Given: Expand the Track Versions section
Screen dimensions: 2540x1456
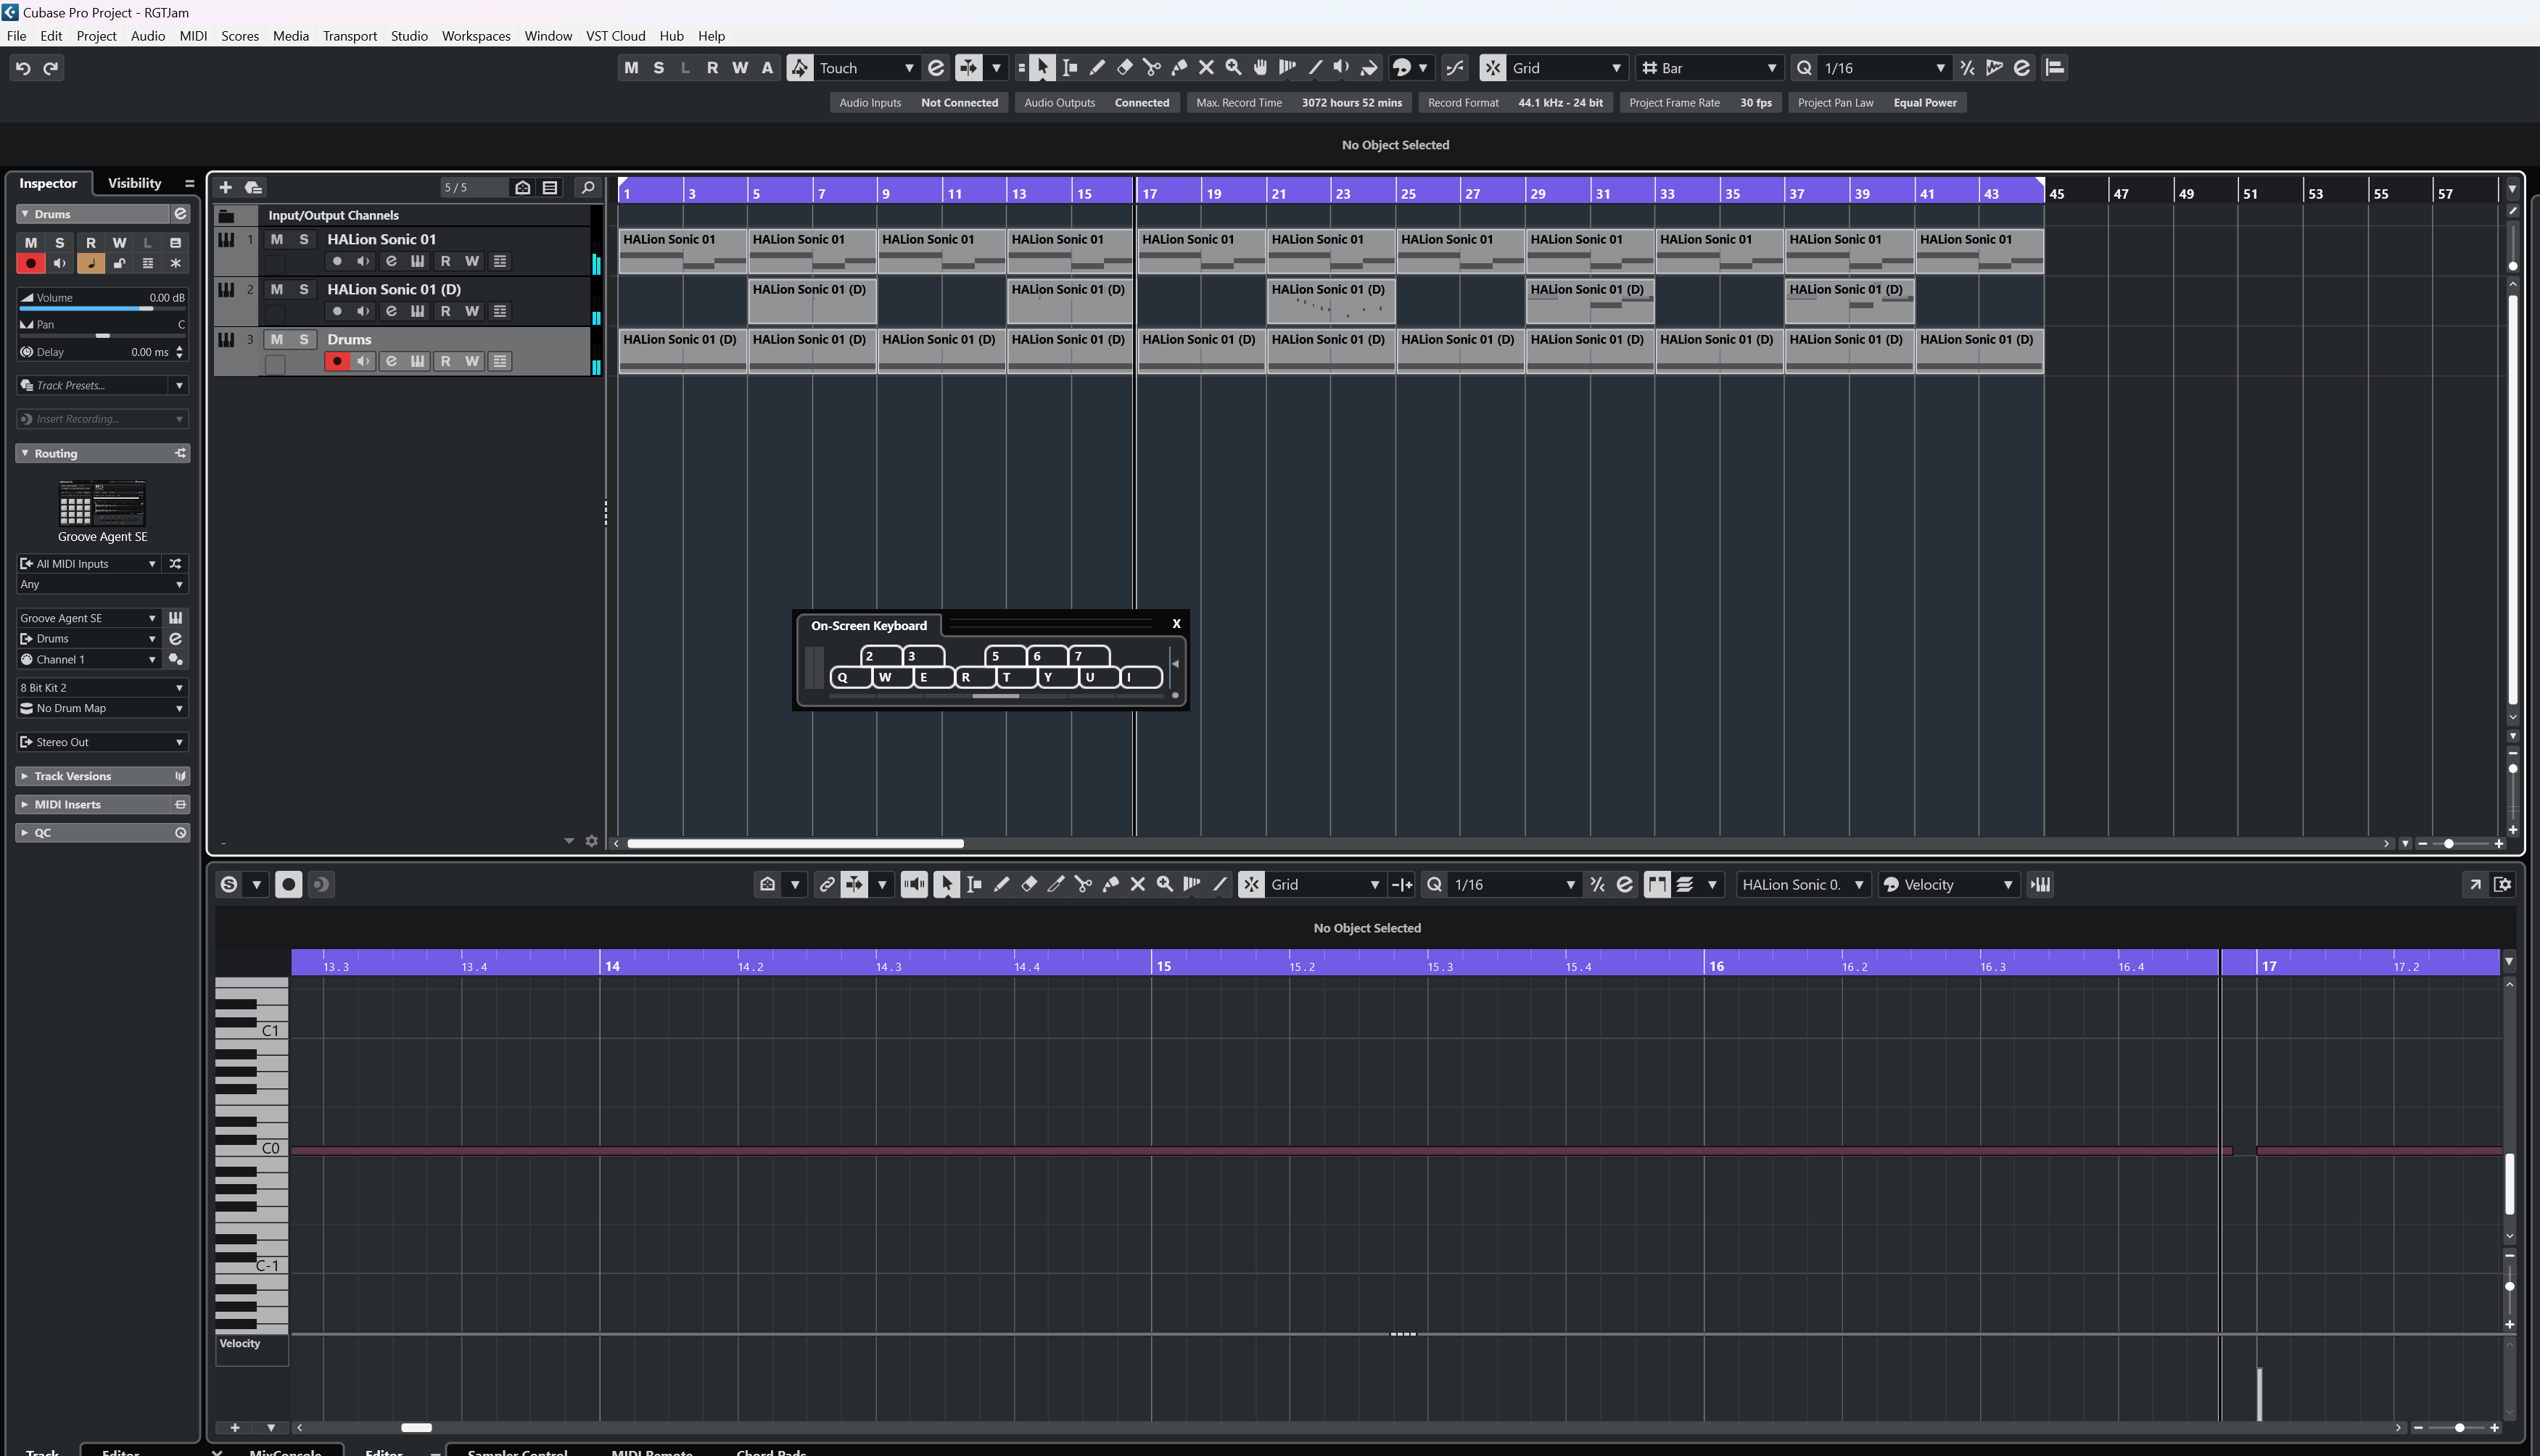Looking at the screenshot, I should [x=102, y=776].
